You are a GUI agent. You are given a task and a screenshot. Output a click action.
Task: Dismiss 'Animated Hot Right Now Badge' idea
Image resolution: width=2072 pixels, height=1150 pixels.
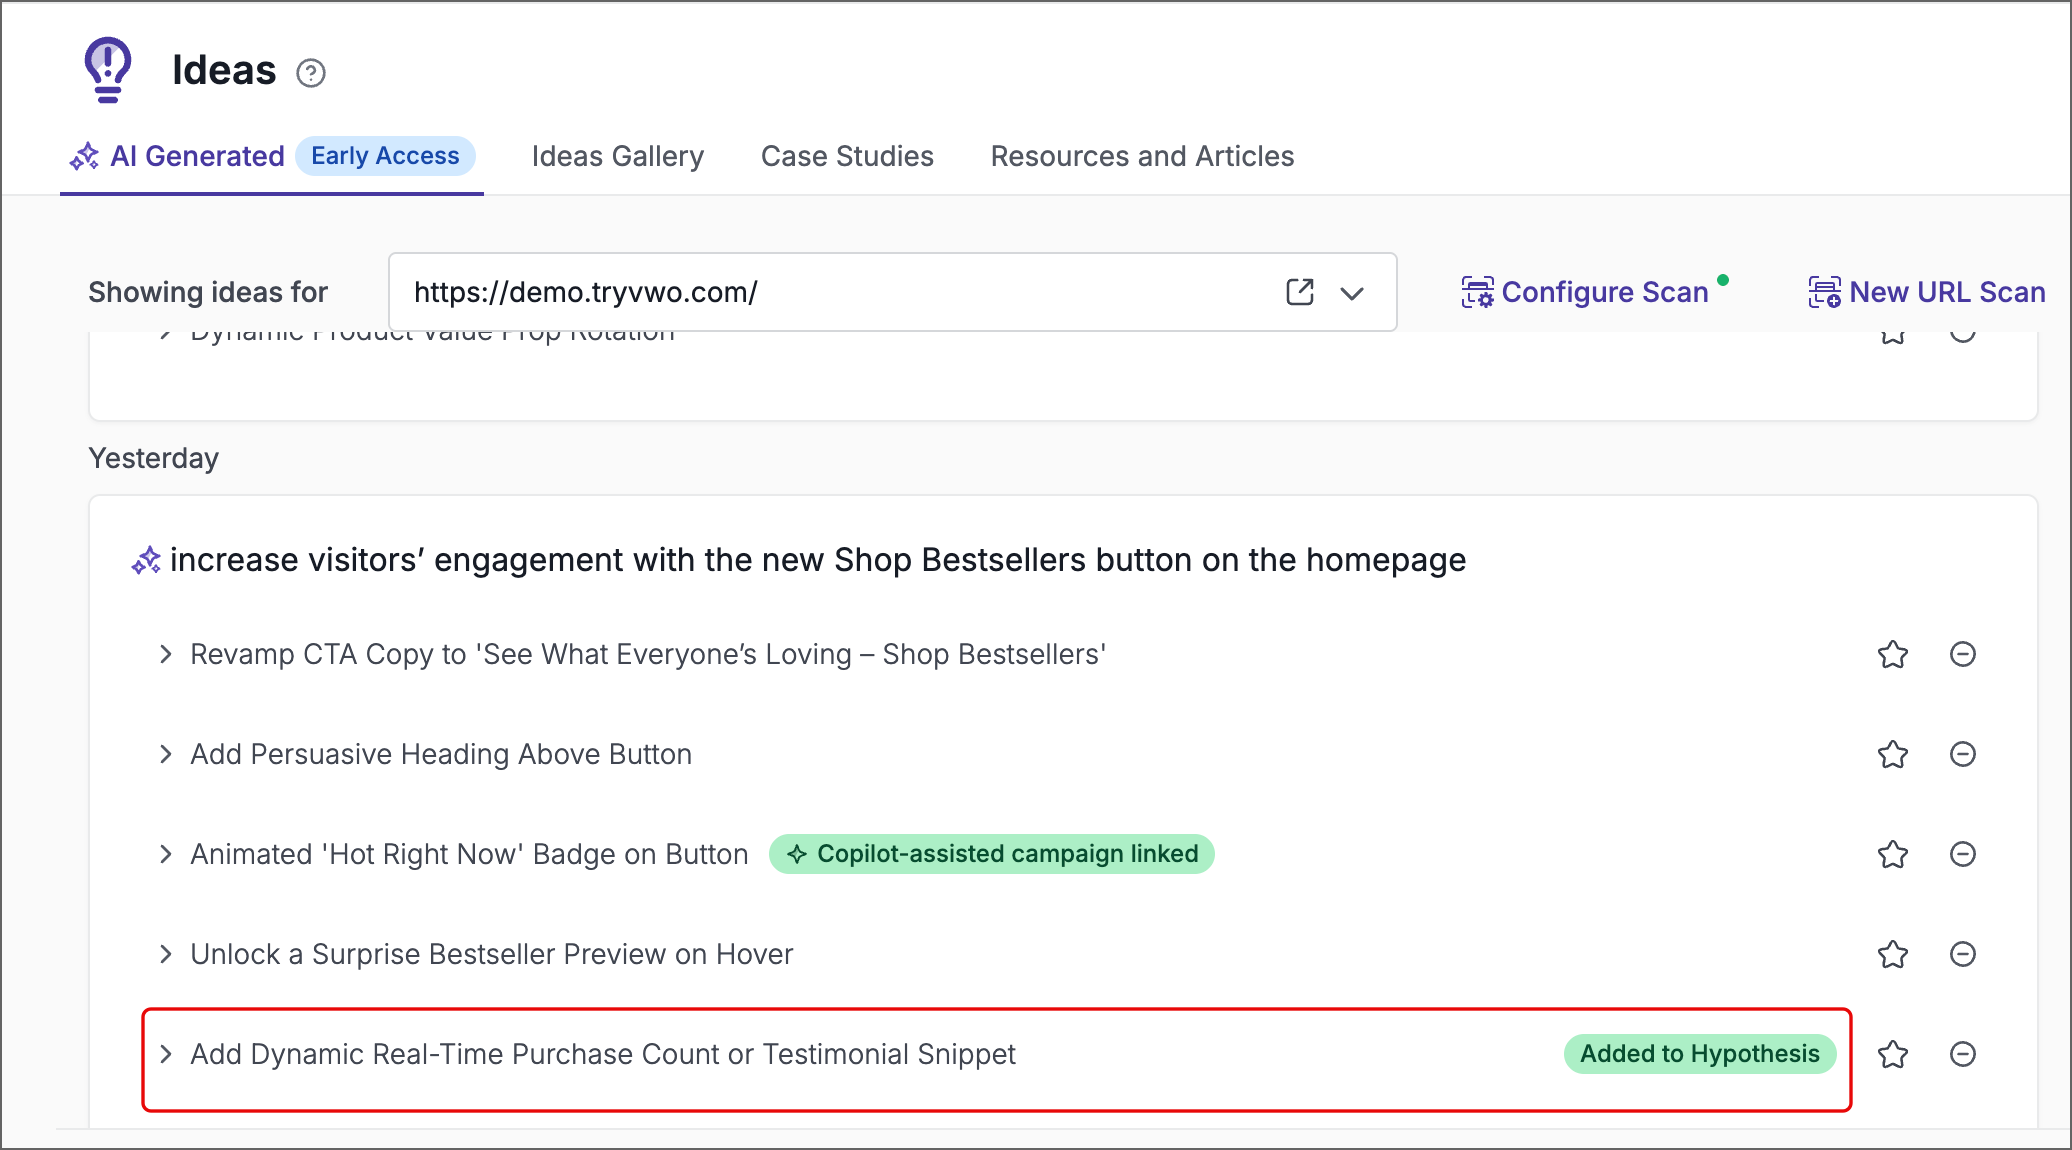click(1963, 854)
